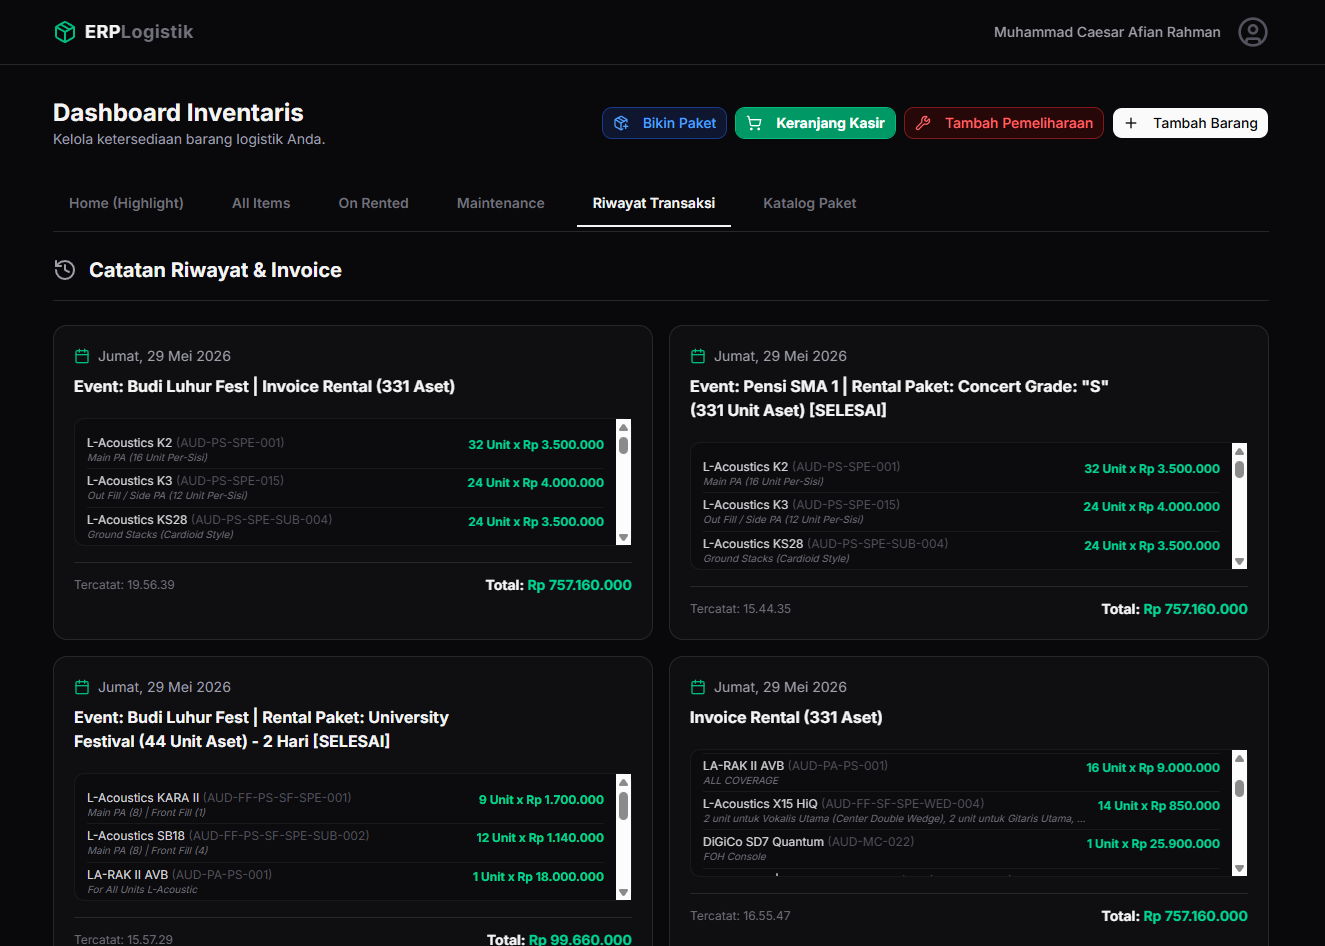Click LA-RAK II AVB row priced Rp 18.000.000
Viewport: 1325px width, 946px height.
click(x=345, y=882)
